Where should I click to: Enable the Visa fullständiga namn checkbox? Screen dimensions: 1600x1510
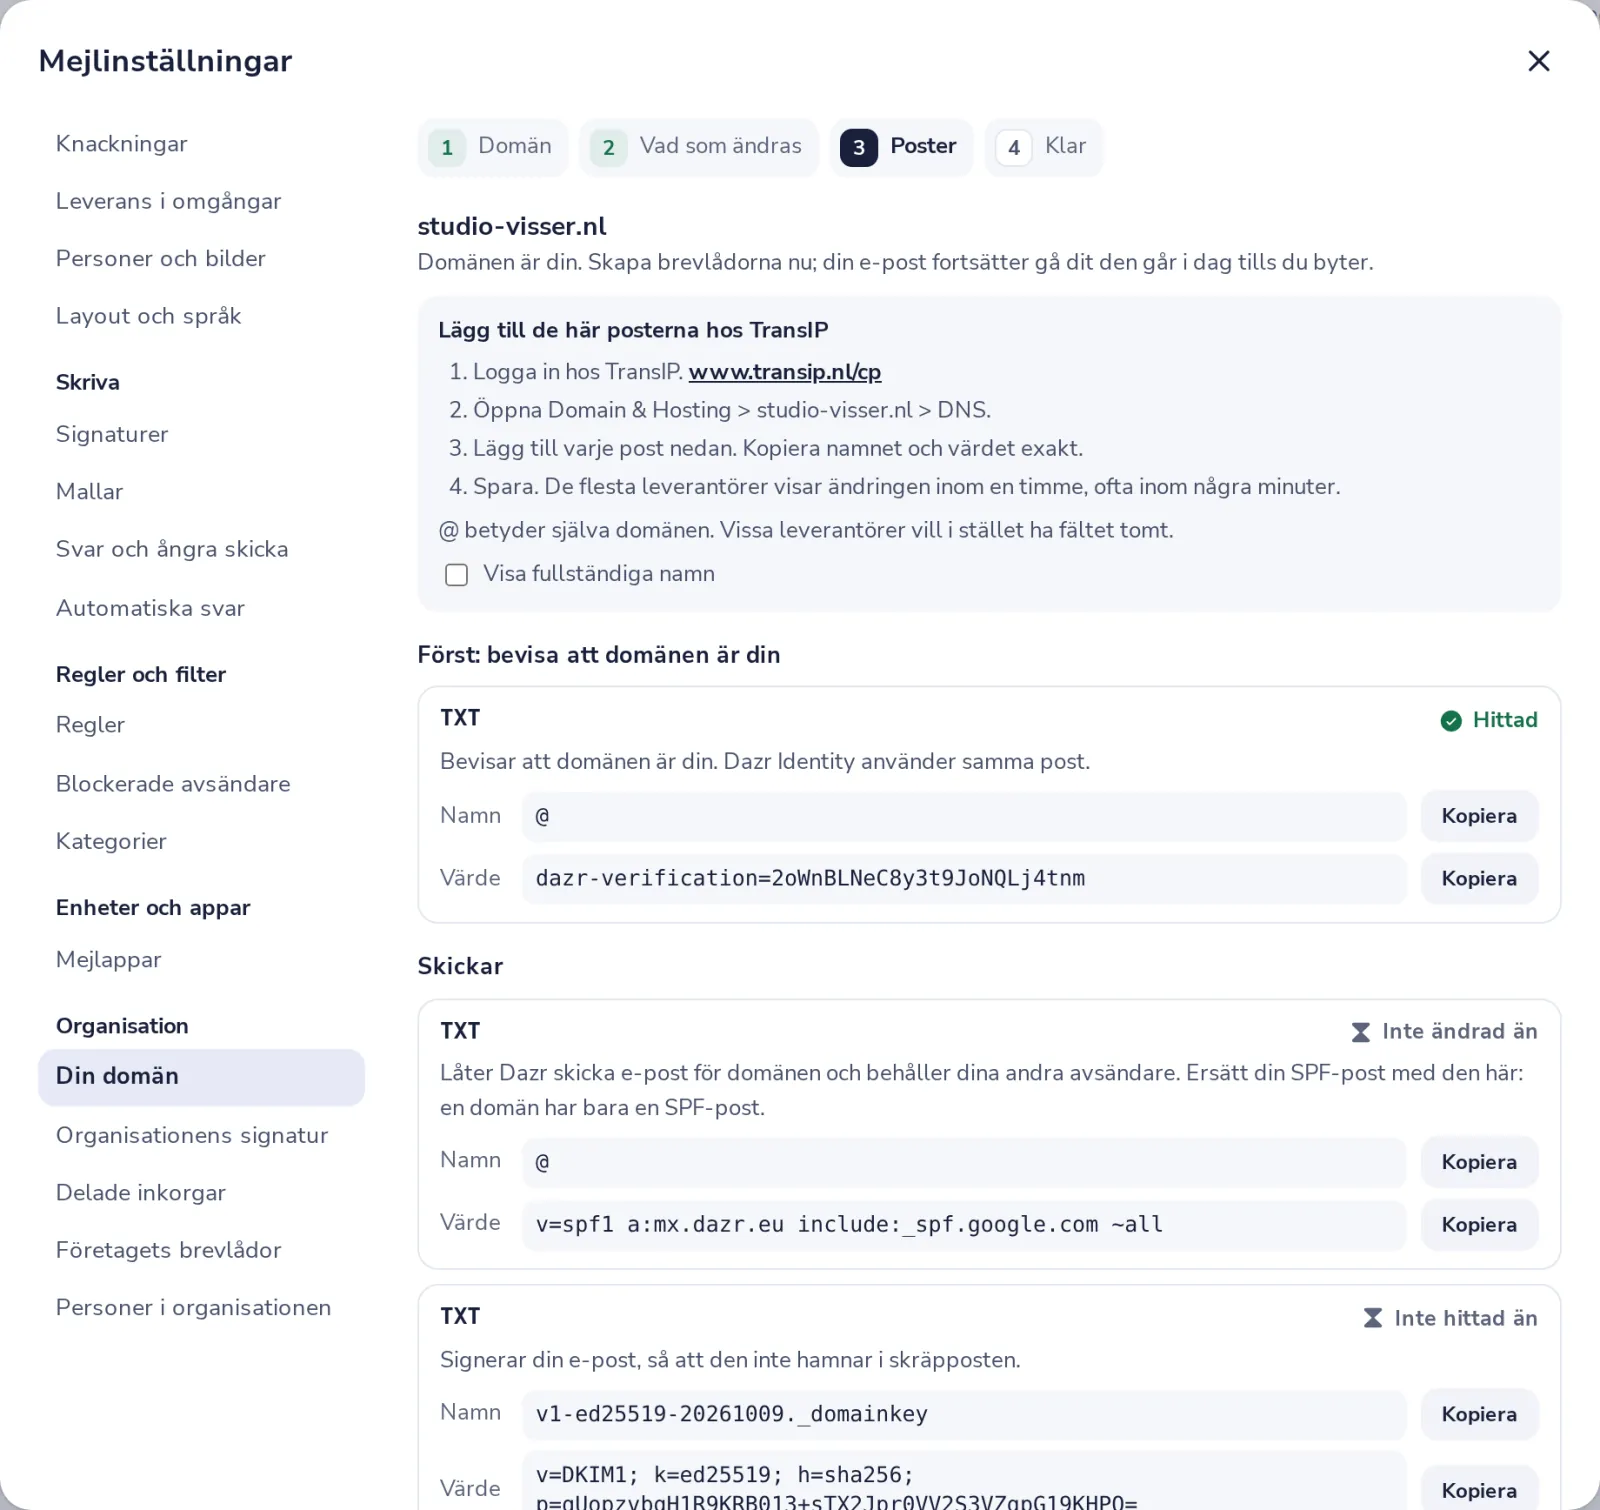point(456,575)
